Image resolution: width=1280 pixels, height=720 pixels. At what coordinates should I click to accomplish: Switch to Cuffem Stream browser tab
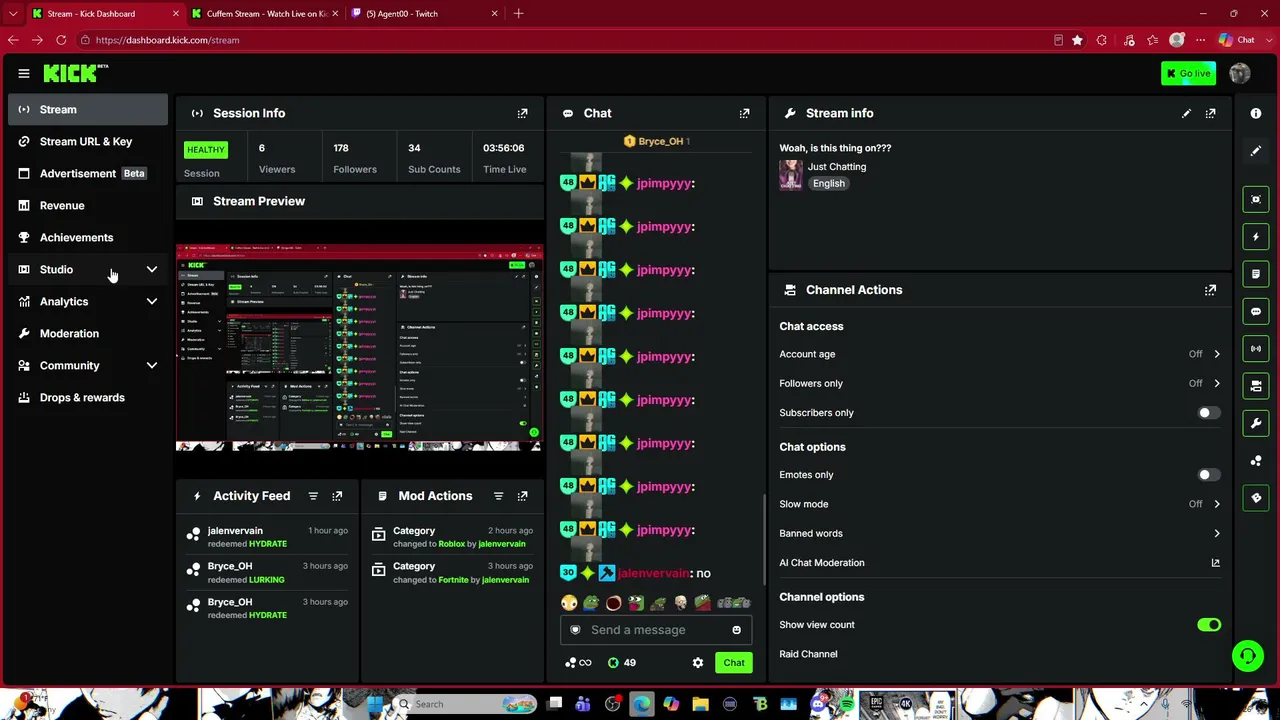click(x=265, y=14)
